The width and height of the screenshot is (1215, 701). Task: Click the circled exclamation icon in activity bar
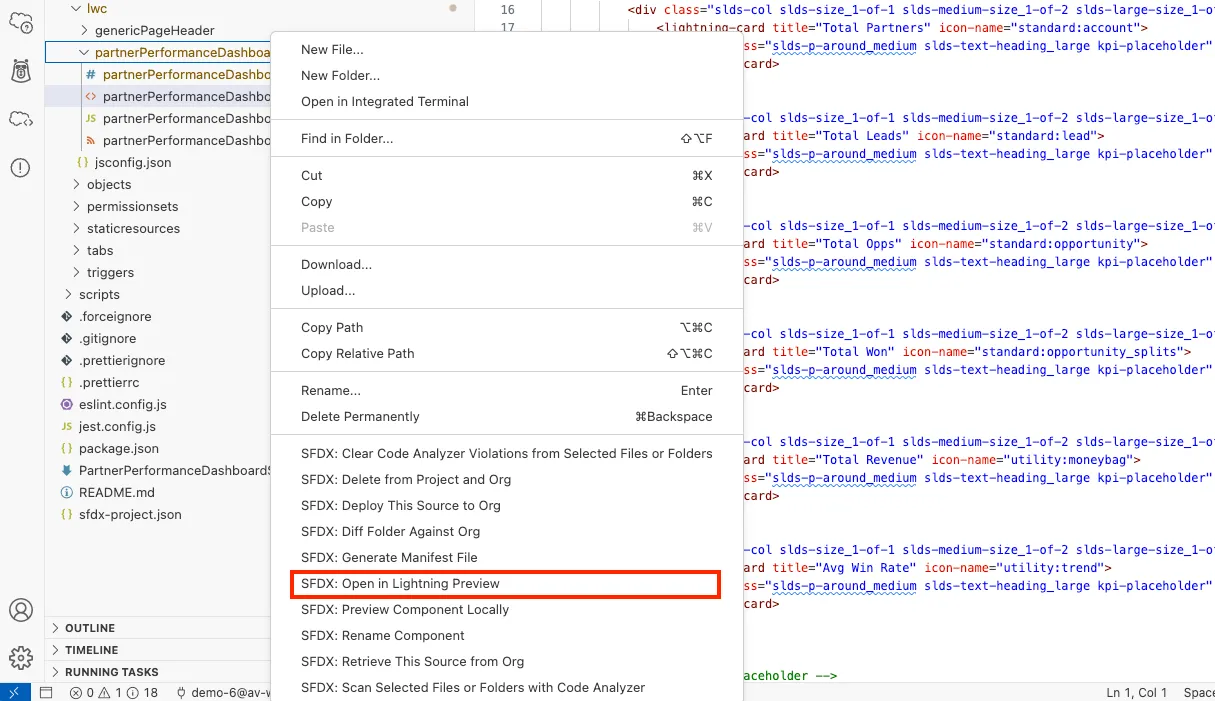pyautogui.click(x=21, y=168)
